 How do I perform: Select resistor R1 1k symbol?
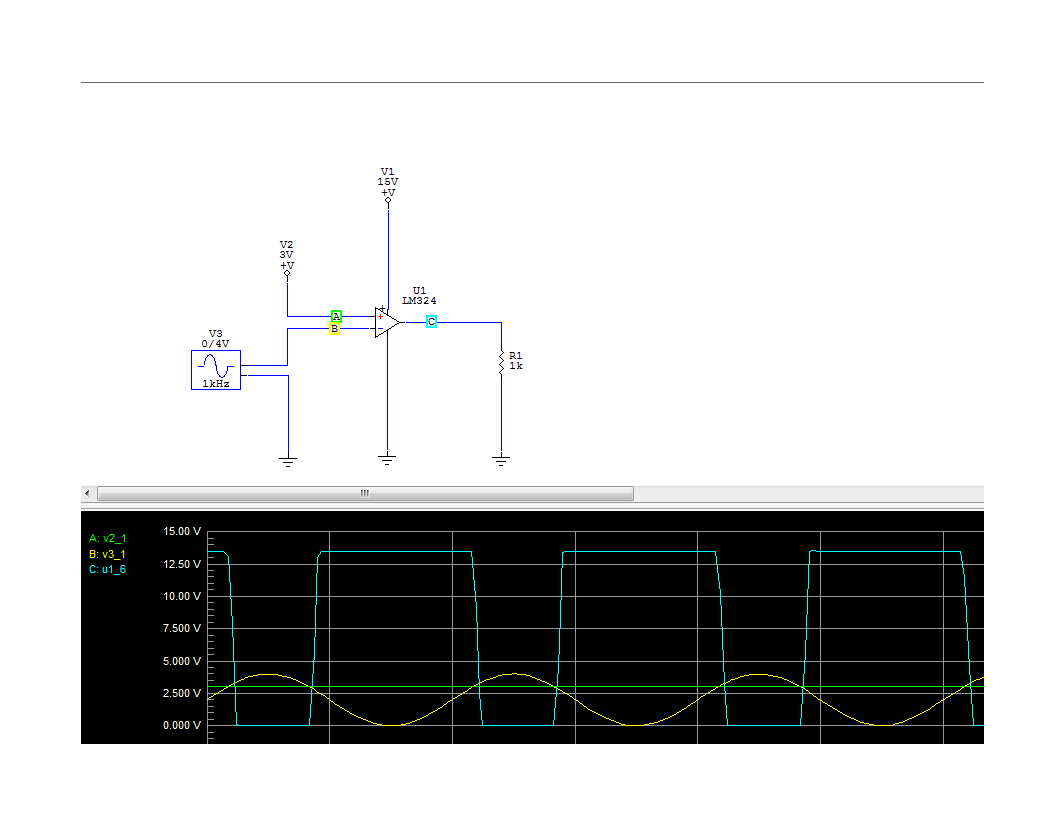click(x=501, y=362)
